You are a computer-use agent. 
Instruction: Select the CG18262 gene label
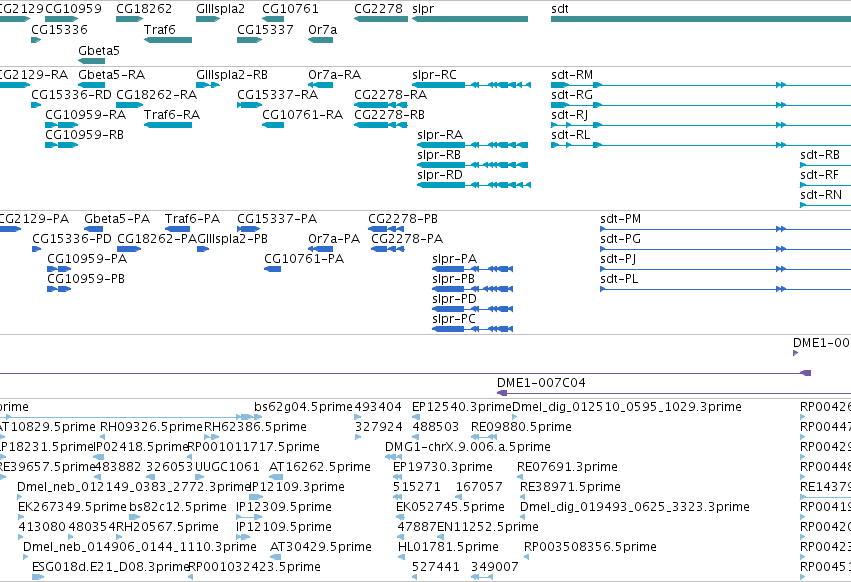tap(144, 9)
